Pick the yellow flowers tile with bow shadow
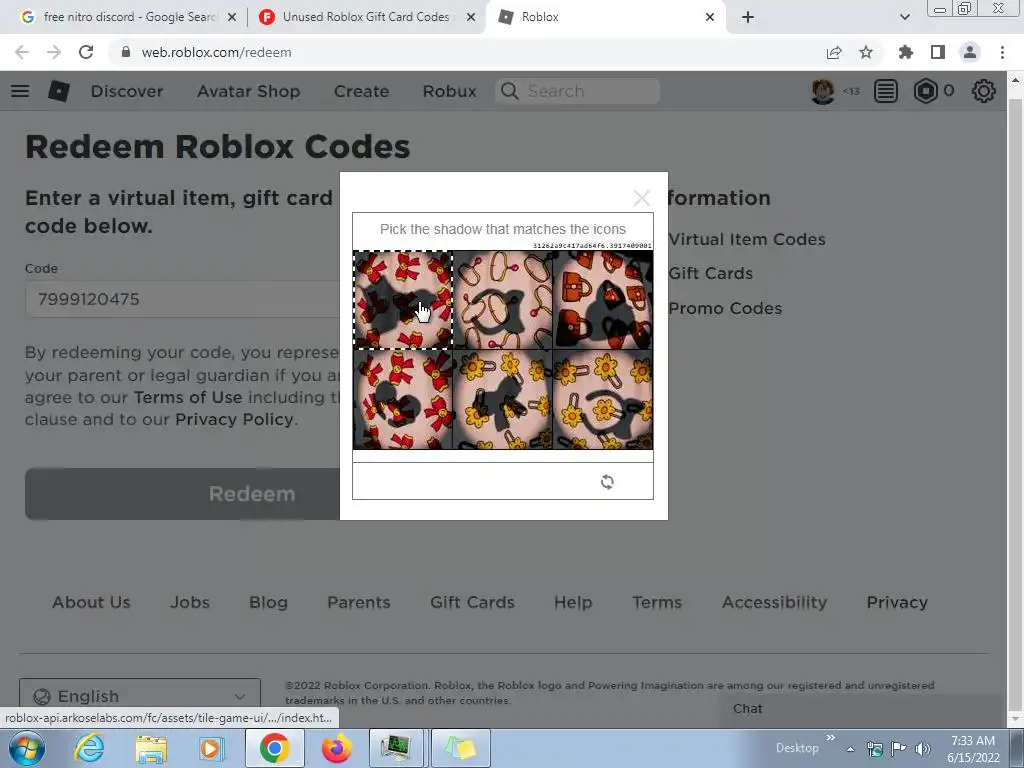 tap(502, 399)
